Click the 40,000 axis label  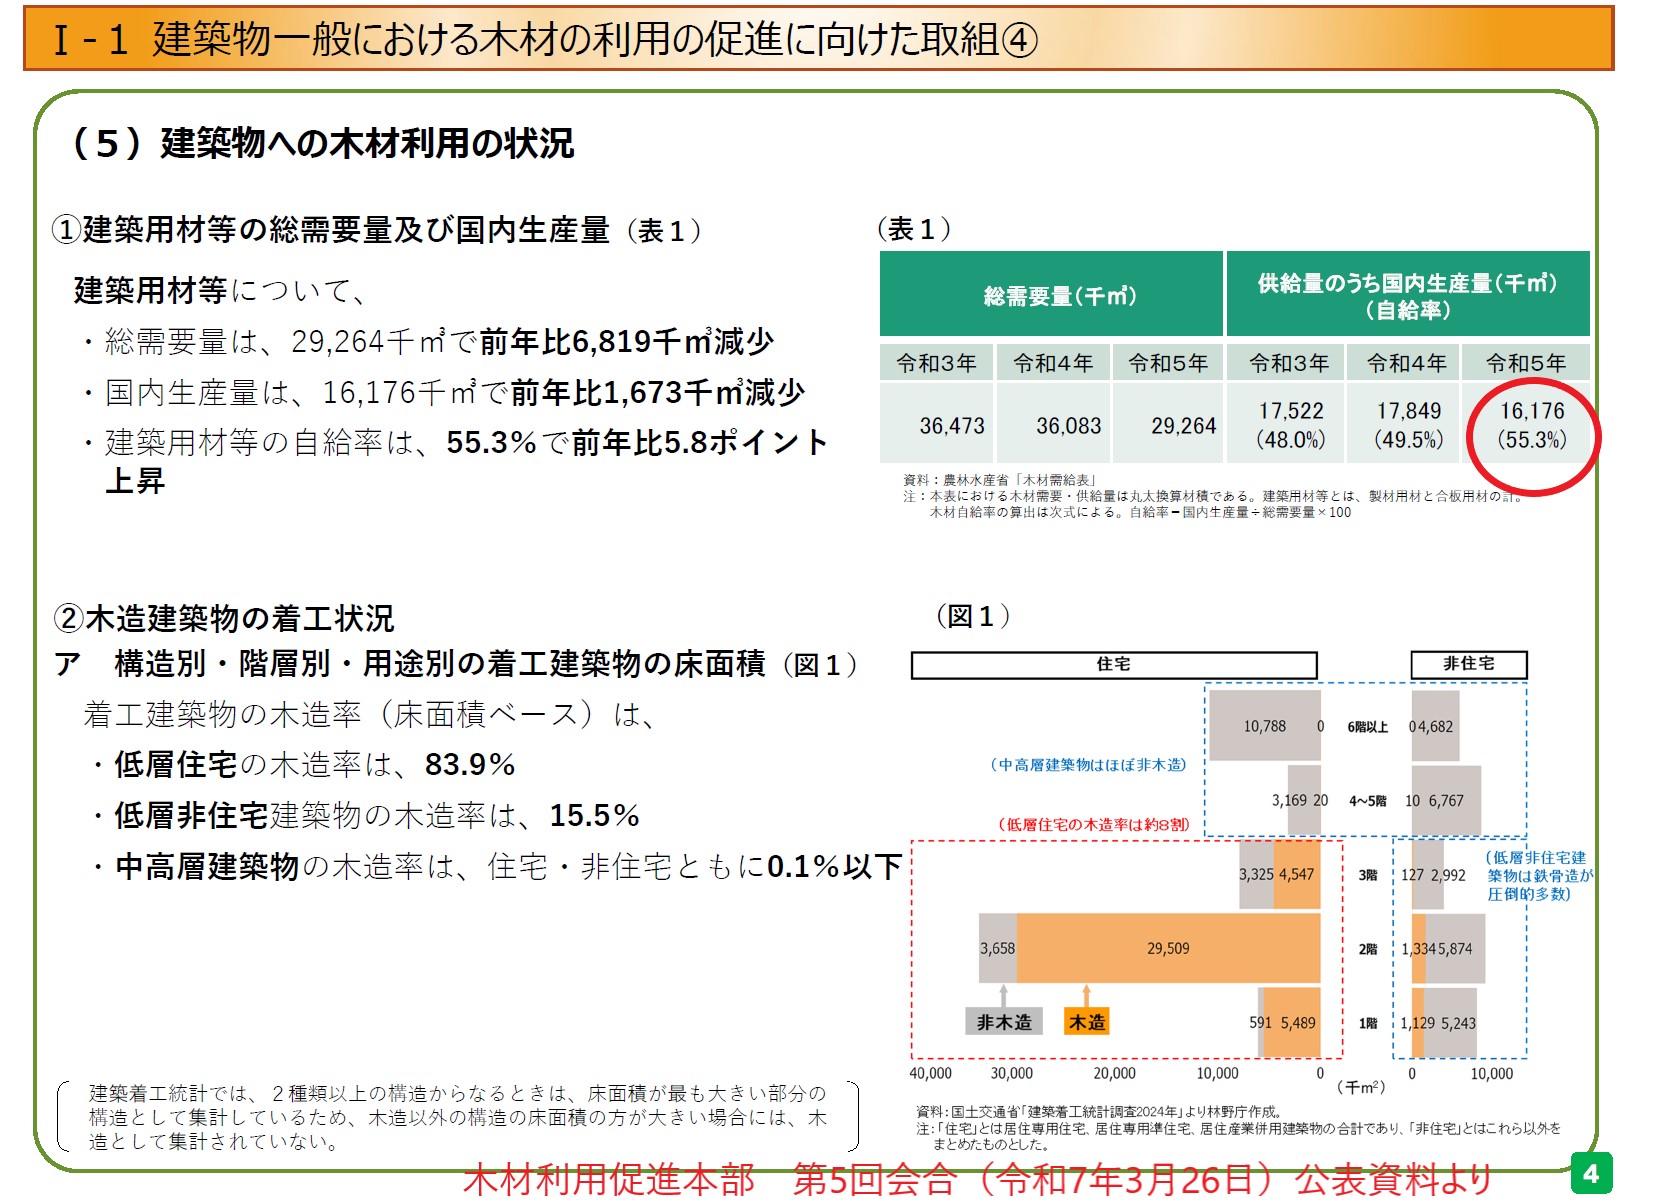(930, 1073)
